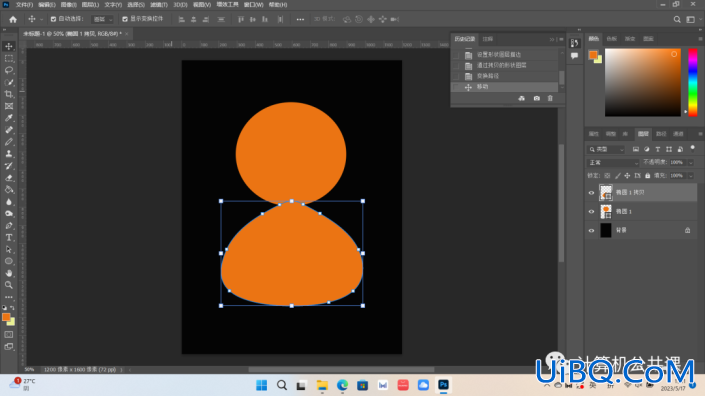Toggle layer filtering switch on/off
The height and width of the screenshot is (396, 705).
click(692, 148)
